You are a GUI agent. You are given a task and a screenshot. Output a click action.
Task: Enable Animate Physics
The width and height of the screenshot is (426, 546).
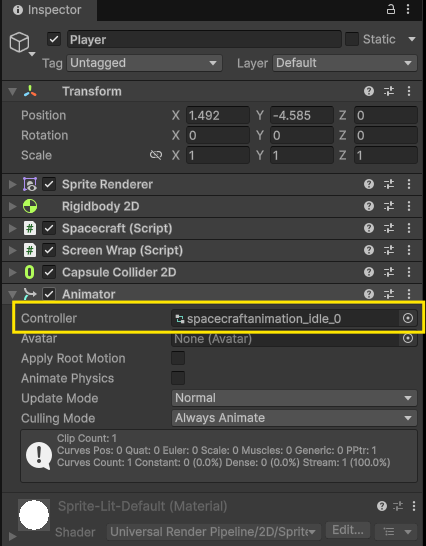click(x=178, y=378)
